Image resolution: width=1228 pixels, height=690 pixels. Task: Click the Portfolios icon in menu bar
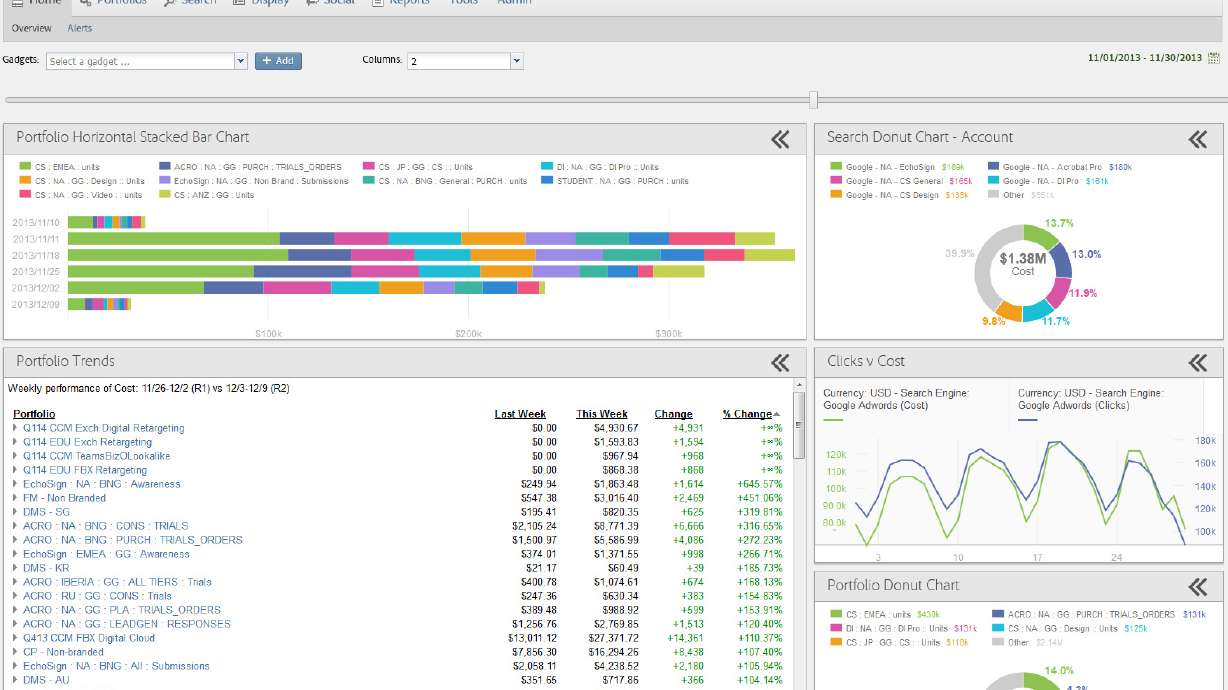pos(87,3)
